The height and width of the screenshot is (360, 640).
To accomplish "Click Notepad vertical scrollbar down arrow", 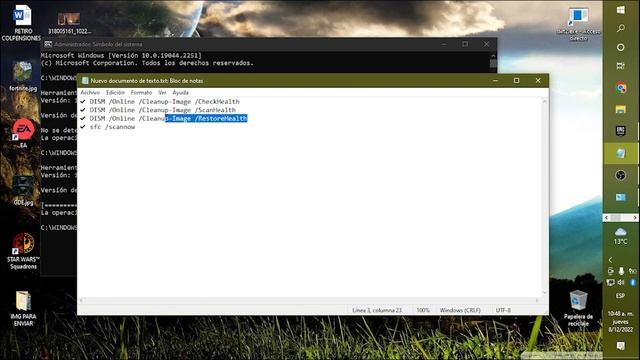I will coord(544,293).
